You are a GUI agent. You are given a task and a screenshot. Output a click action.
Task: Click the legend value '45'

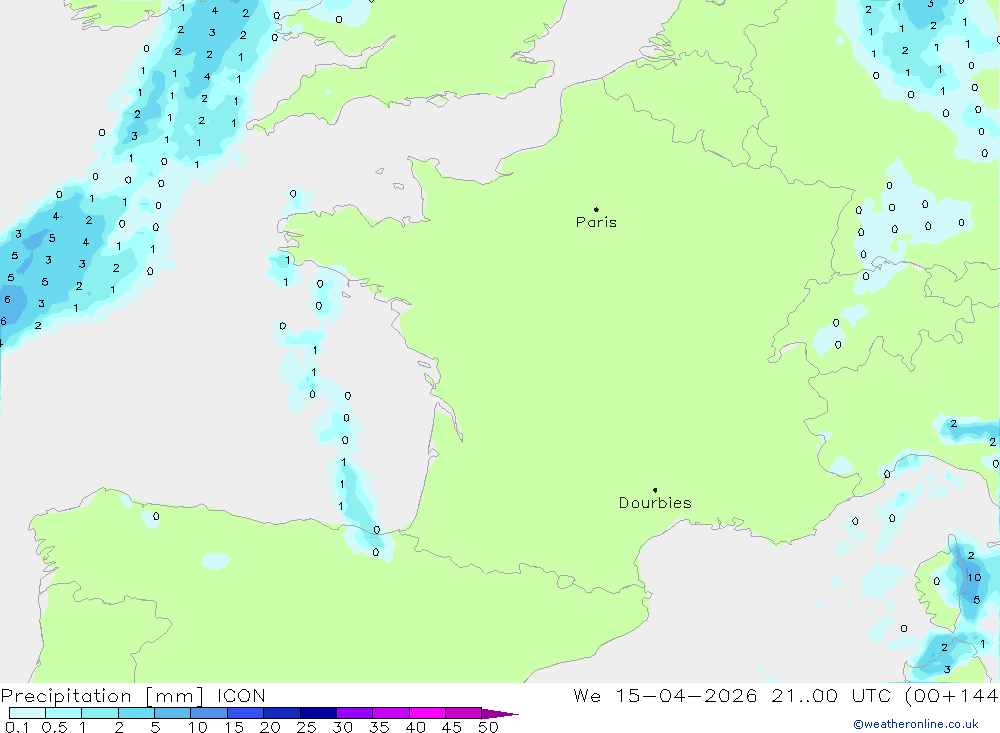452,727
